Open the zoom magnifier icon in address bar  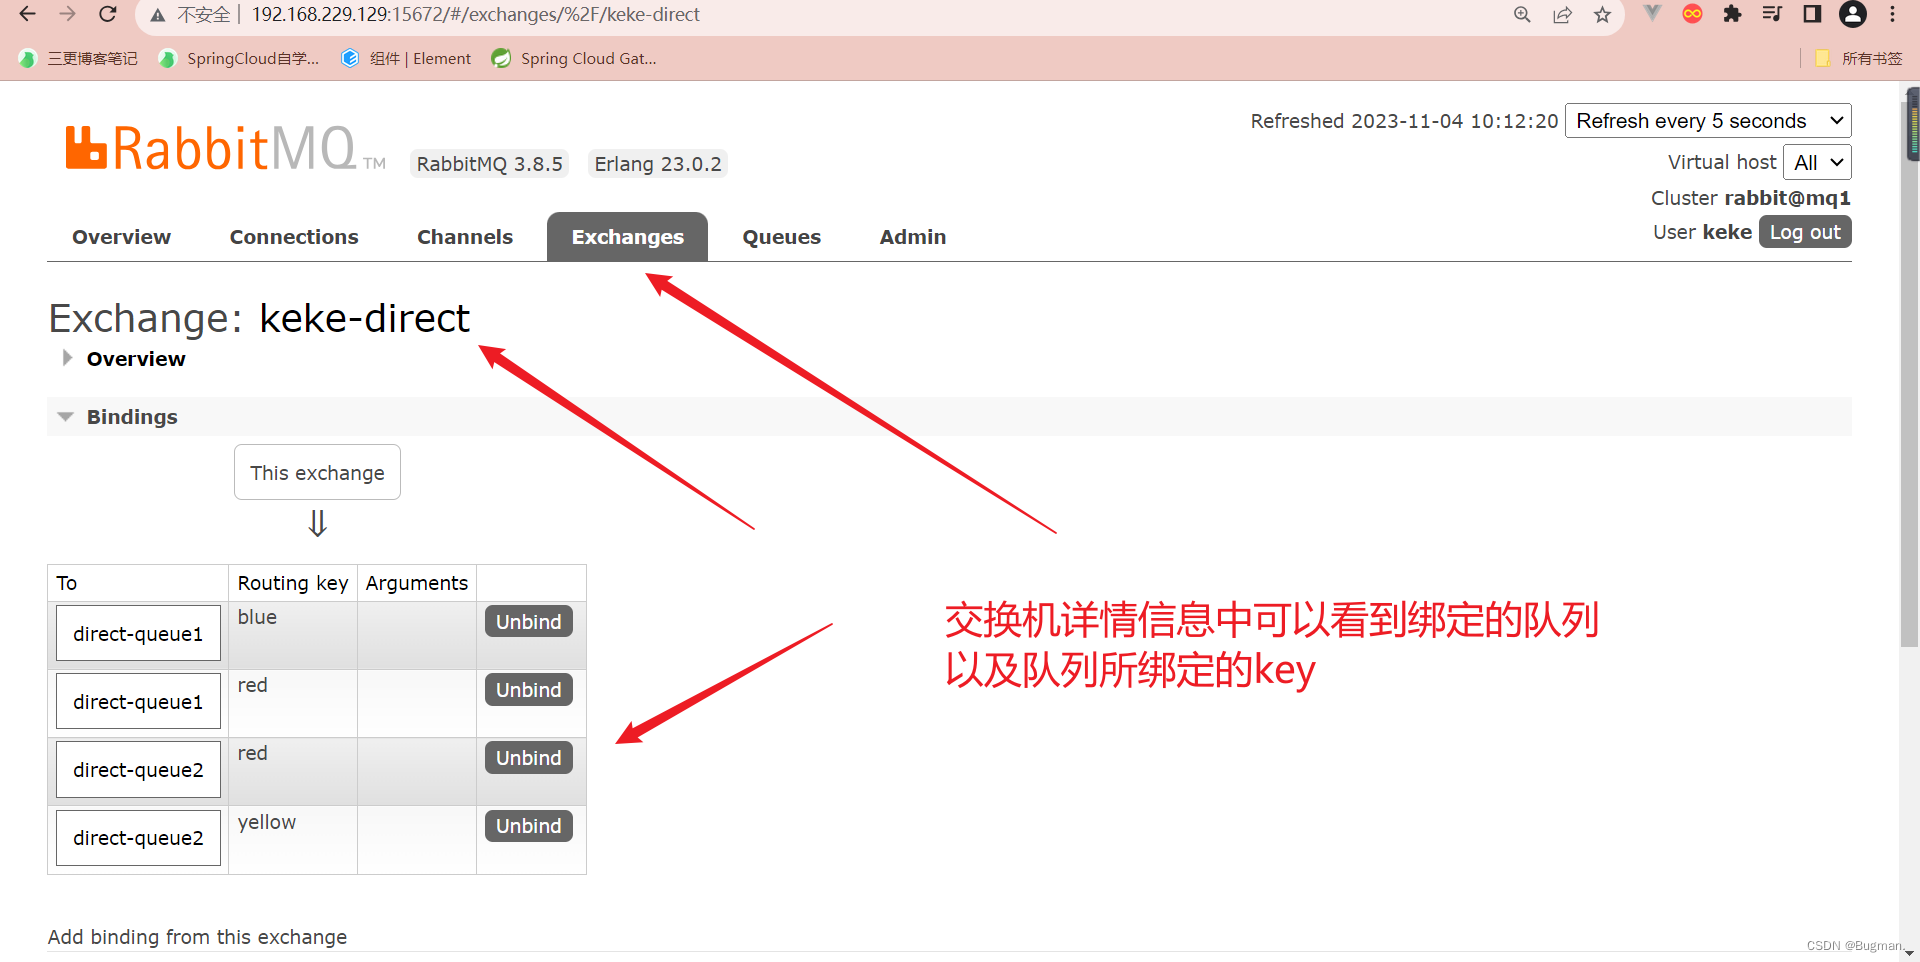pos(1522,15)
